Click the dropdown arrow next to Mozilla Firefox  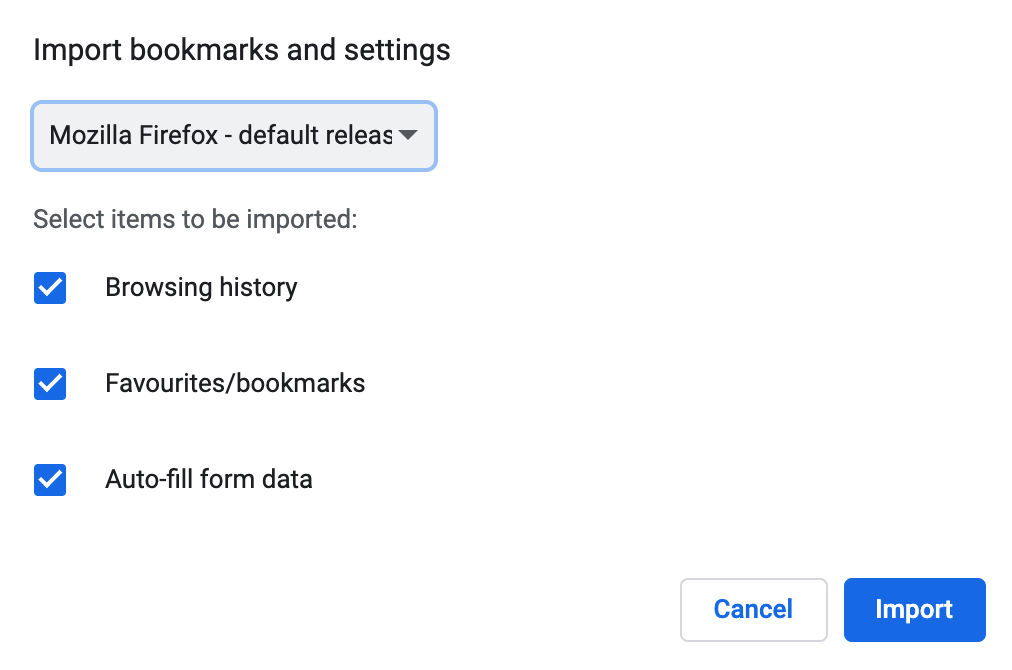click(x=408, y=136)
